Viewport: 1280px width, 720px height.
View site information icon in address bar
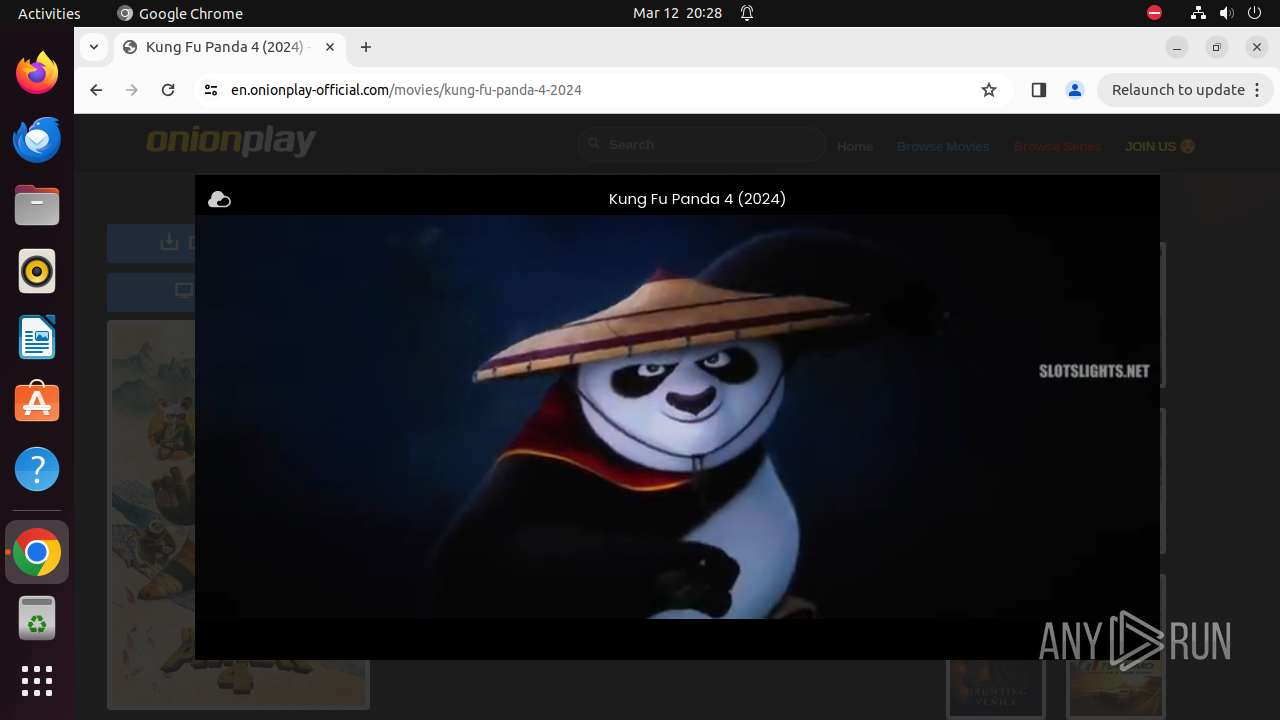[x=210, y=90]
